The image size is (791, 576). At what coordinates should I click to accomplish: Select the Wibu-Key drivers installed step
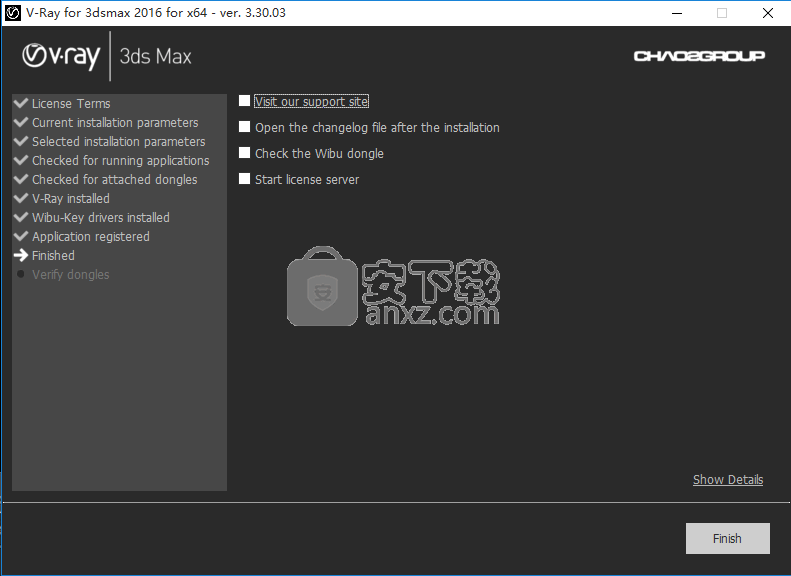pyautogui.click(x=101, y=218)
